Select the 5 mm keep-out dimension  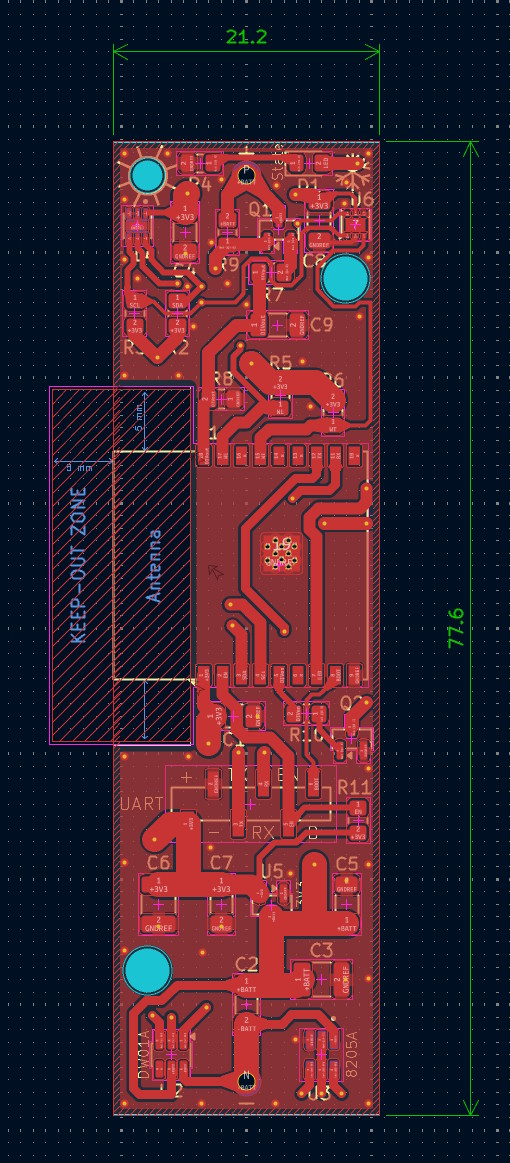point(139,418)
